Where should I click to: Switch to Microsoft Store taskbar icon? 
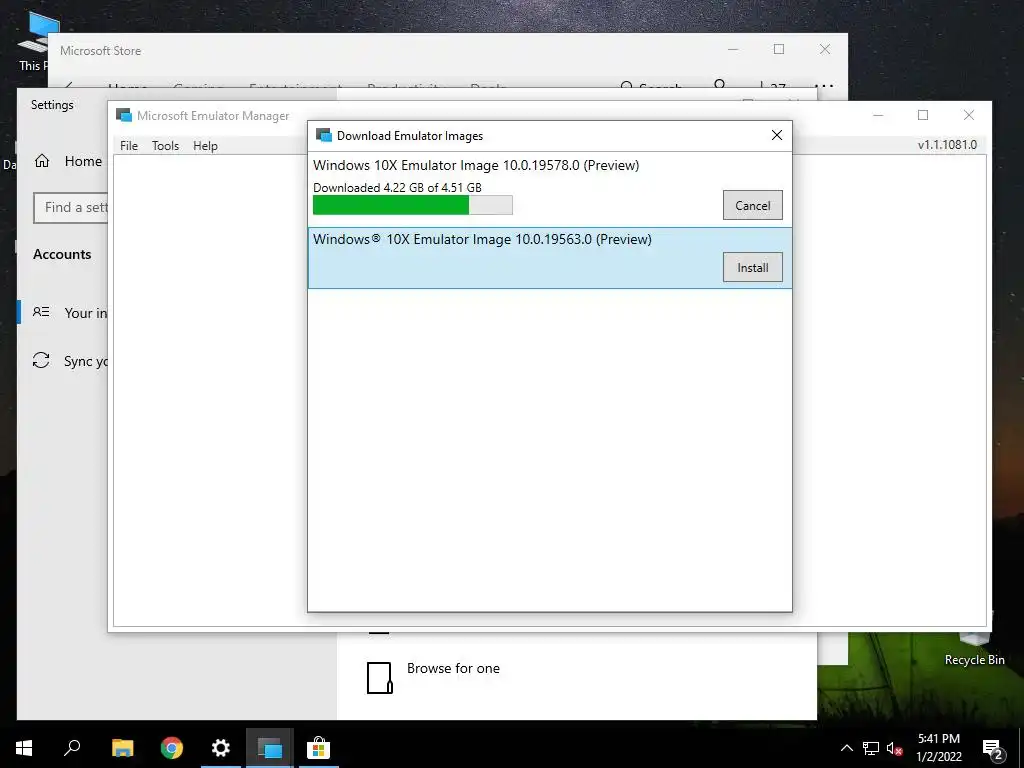pyautogui.click(x=319, y=748)
